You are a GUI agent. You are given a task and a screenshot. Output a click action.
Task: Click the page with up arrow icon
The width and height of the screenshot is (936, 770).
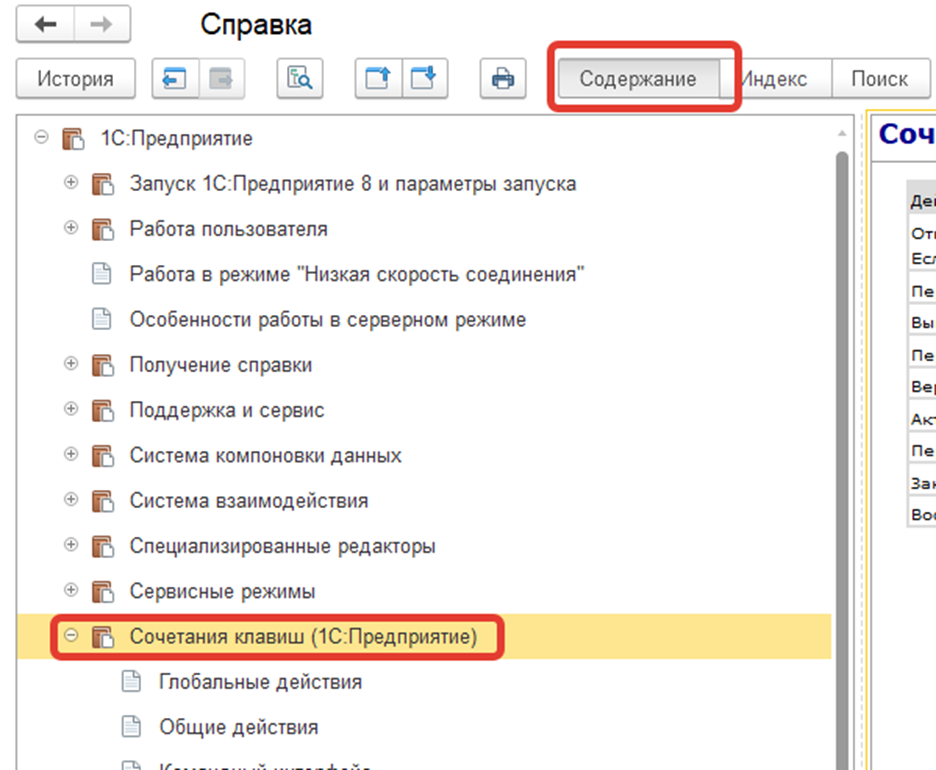378,78
